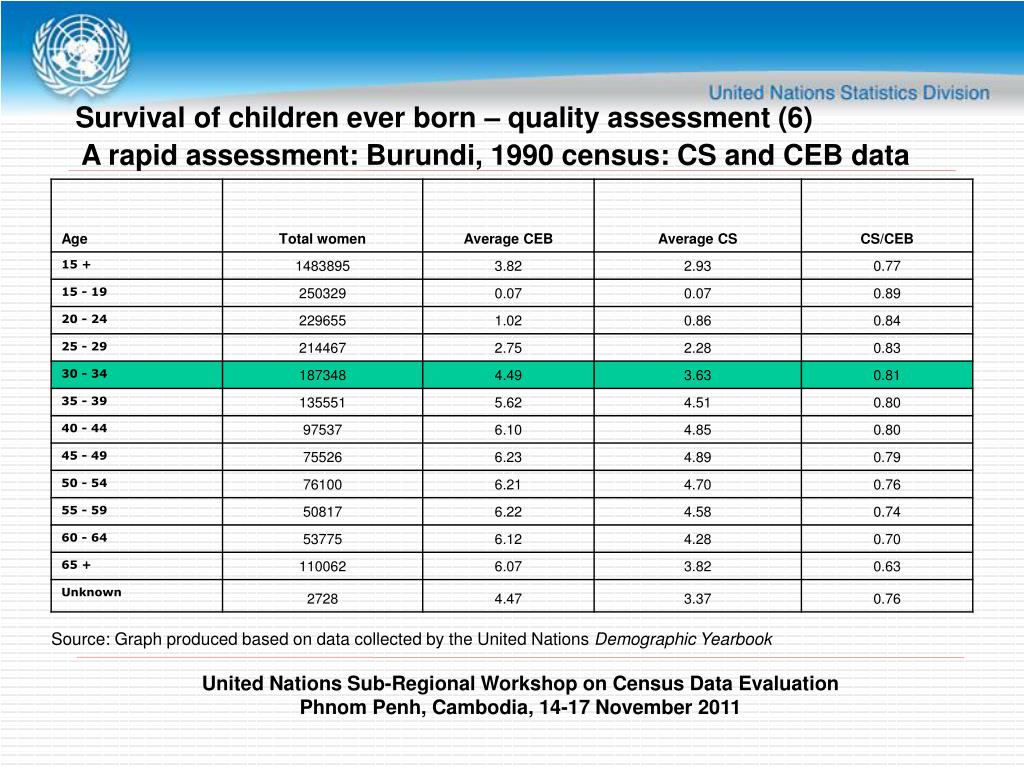Click the 'Average CS' column header

pyautogui.click(x=697, y=239)
